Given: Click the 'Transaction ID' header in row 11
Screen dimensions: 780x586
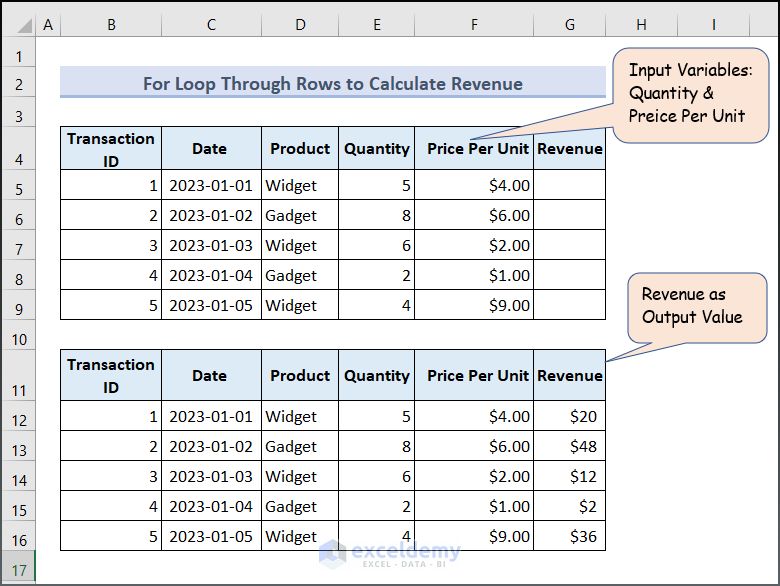Looking at the screenshot, I should coord(110,375).
